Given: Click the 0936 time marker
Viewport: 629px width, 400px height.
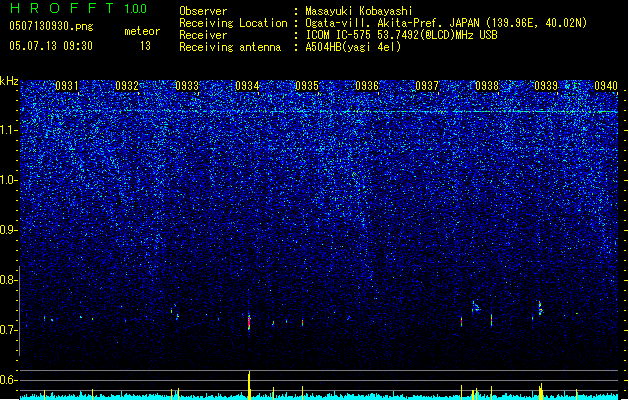Looking at the screenshot, I should click(x=367, y=86).
